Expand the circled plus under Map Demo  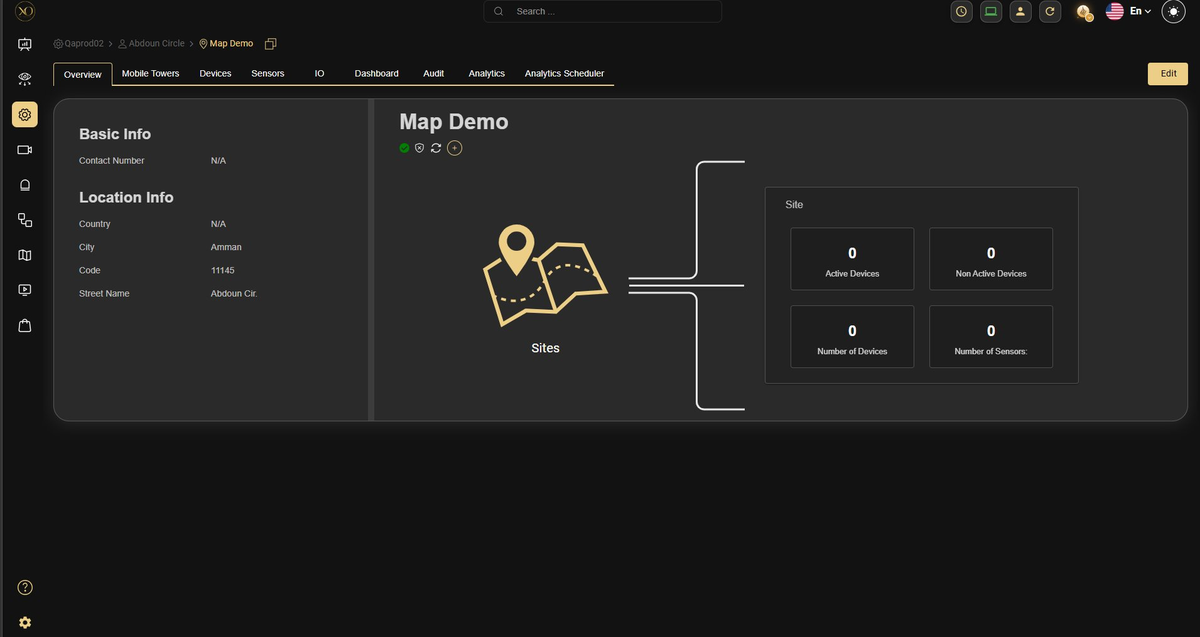[x=454, y=148]
